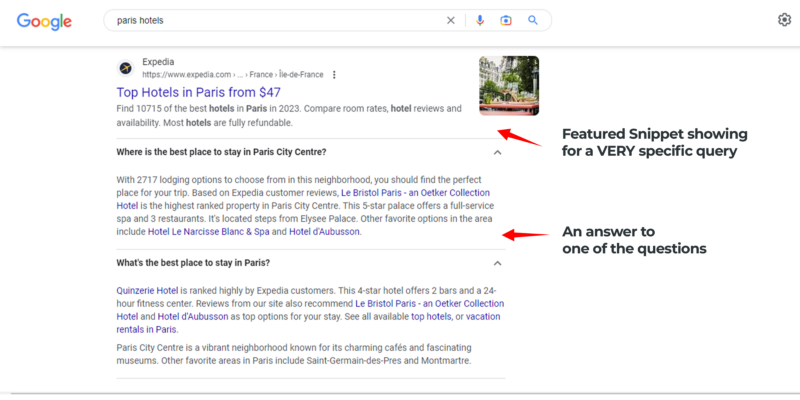Open the three-dot menu beside Expedia URL
Viewport: 800px width, 400px height.
(x=334, y=74)
